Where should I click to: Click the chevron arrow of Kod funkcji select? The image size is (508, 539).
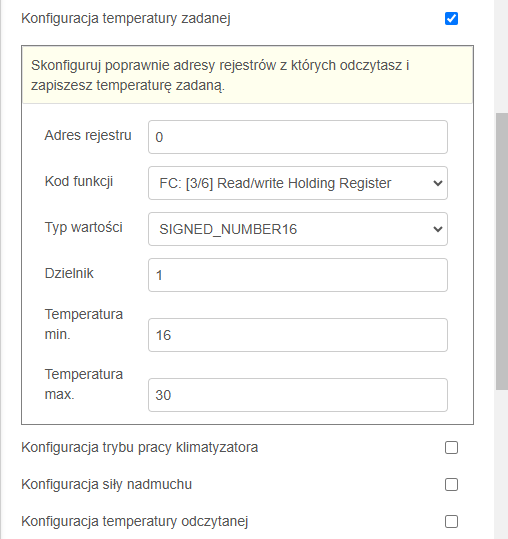[438, 183]
